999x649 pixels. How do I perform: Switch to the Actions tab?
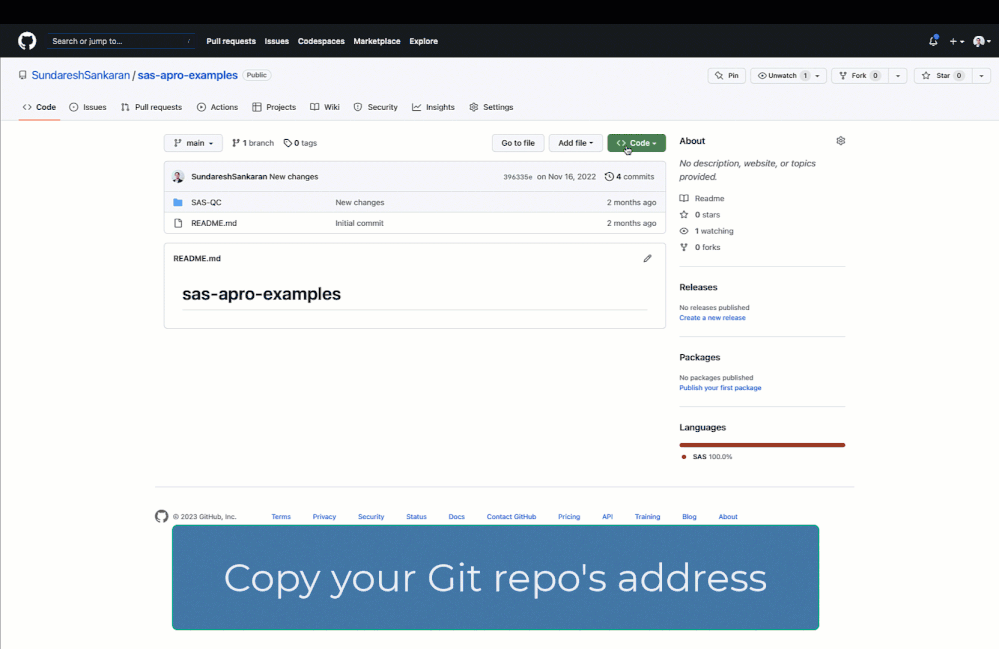(x=217, y=107)
